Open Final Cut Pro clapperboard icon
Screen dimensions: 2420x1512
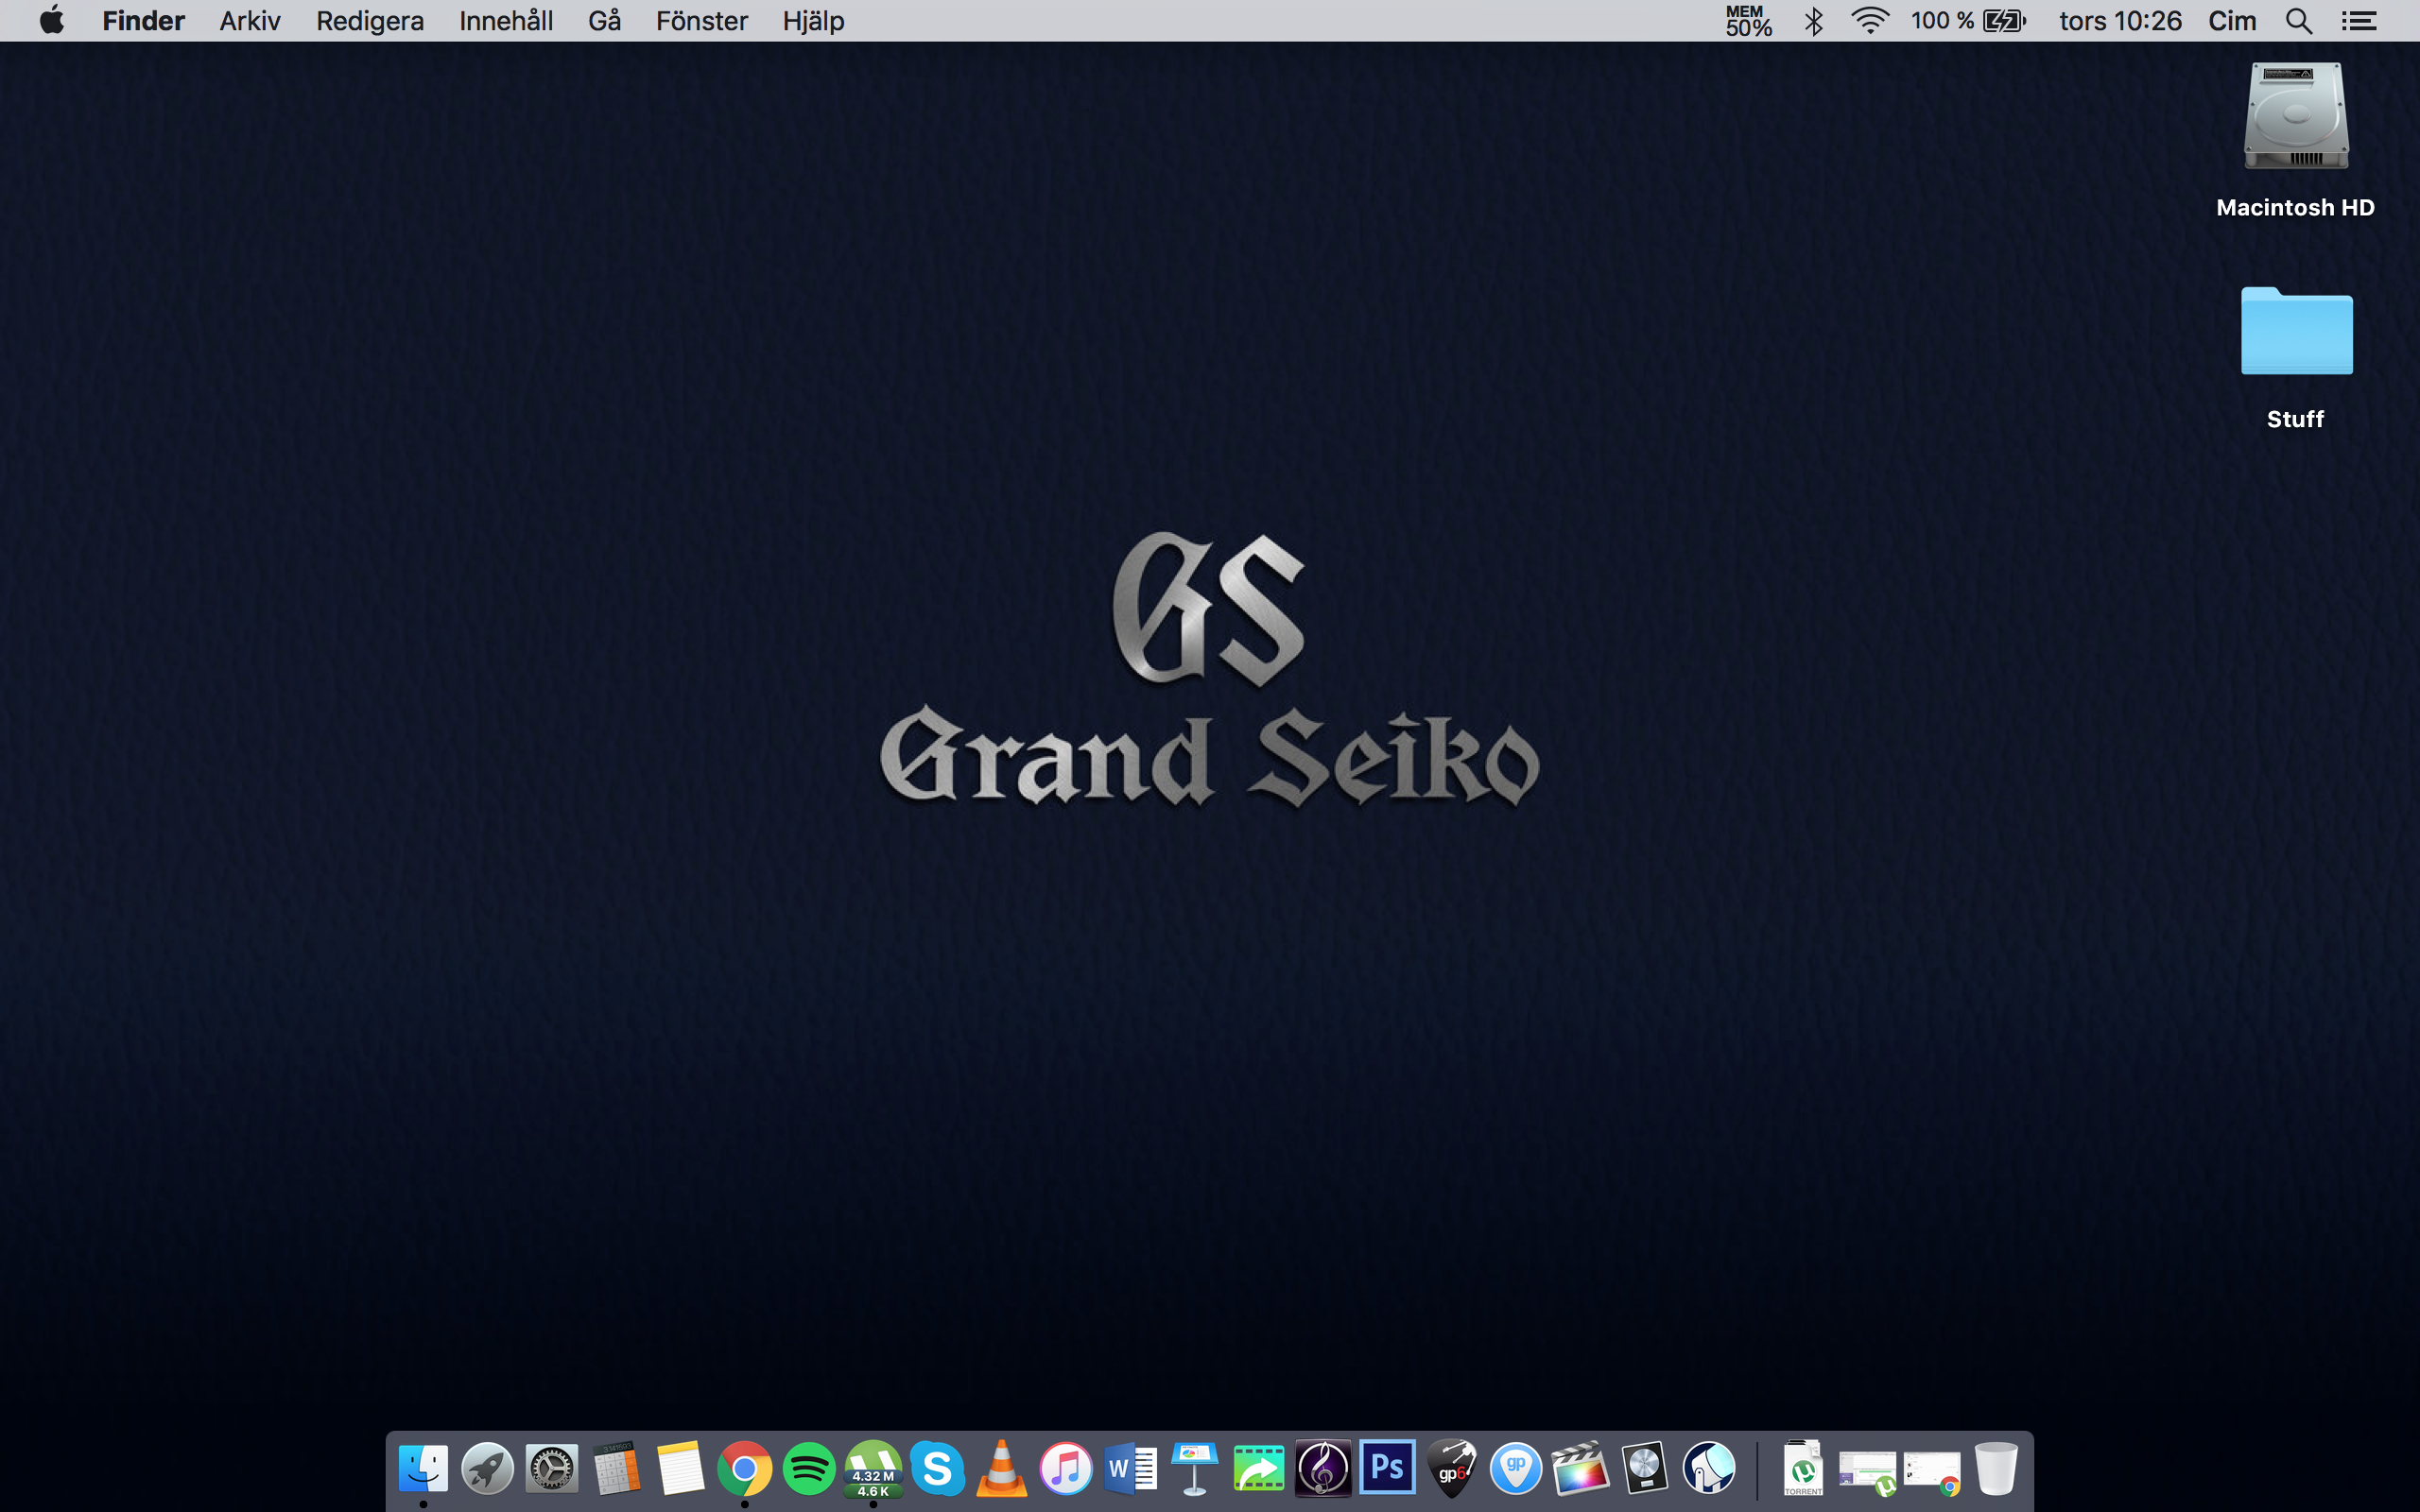1581,1468
